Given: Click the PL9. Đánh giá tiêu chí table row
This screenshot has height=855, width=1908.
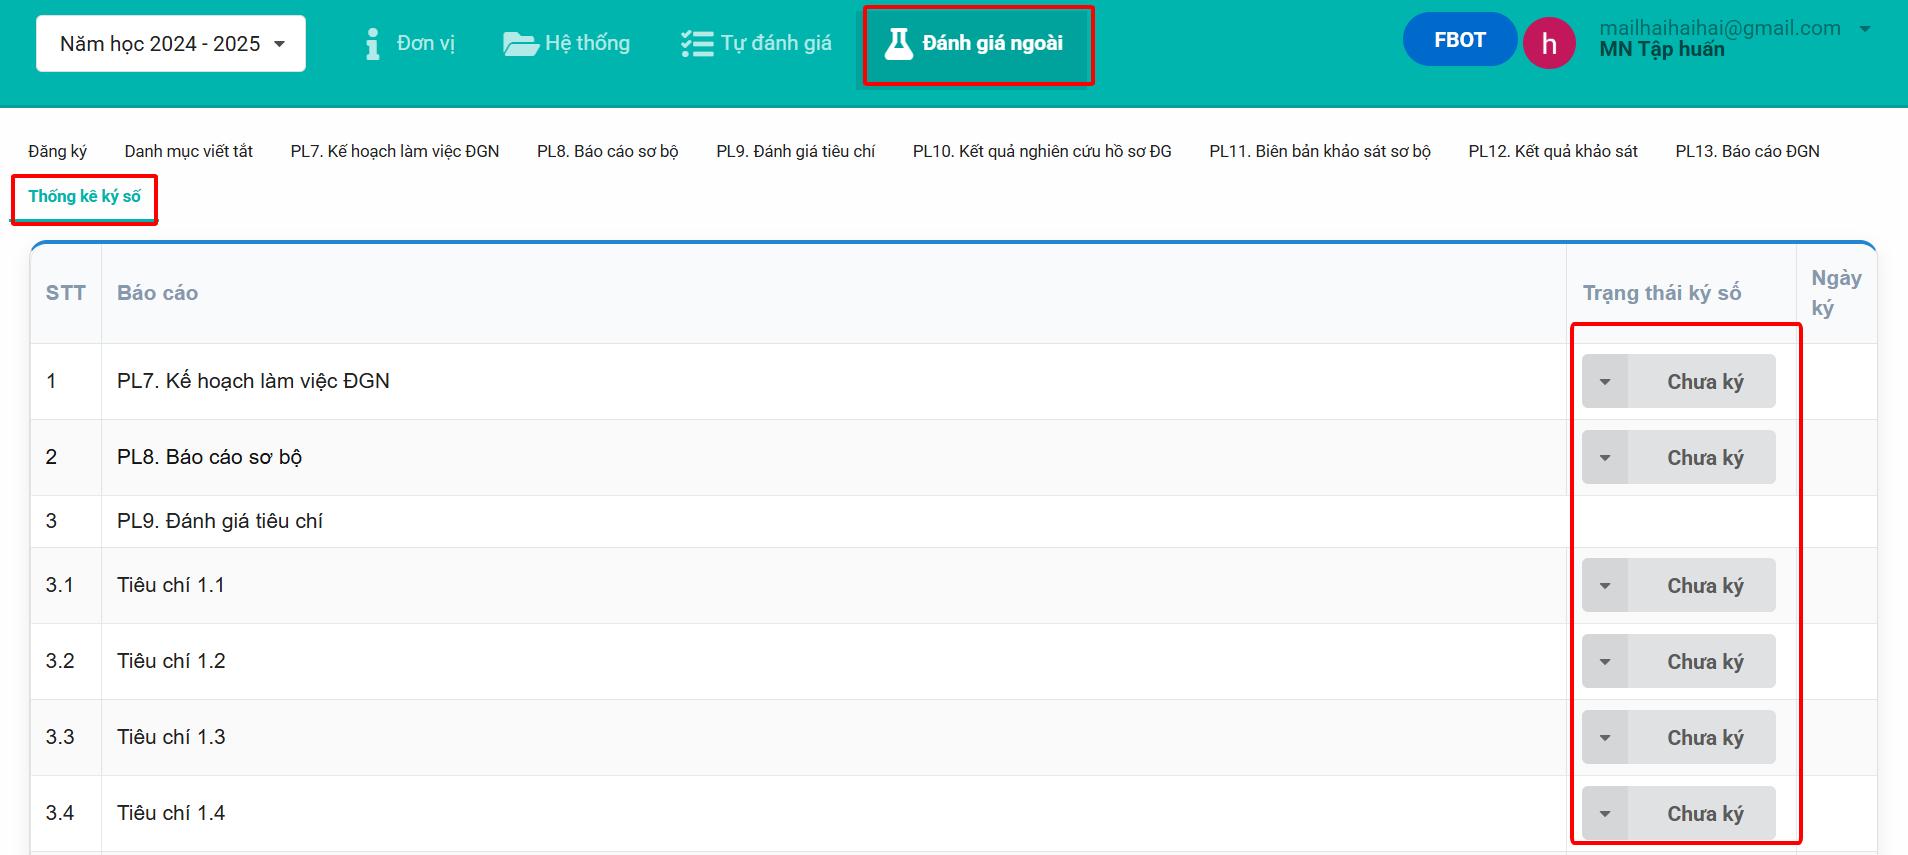Looking at the screenshot, I should (x=220, y=521).
